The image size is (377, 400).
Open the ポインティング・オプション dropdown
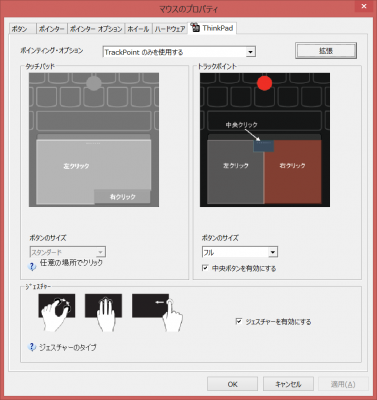179,52
